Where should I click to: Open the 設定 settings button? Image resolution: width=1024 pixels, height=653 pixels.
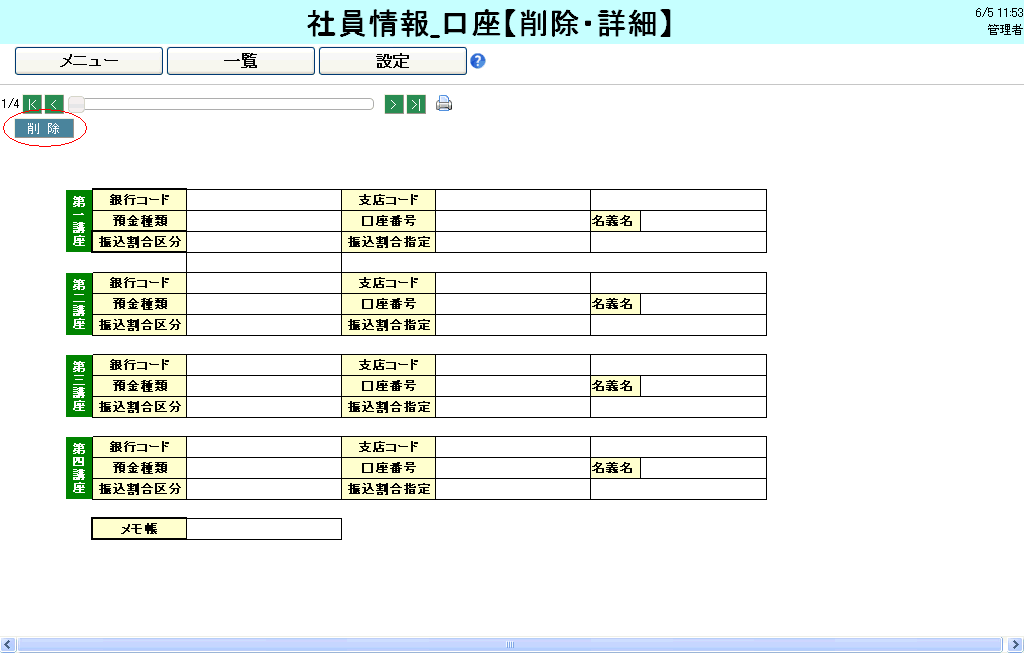pyautogui.click(x=393, y=61)
